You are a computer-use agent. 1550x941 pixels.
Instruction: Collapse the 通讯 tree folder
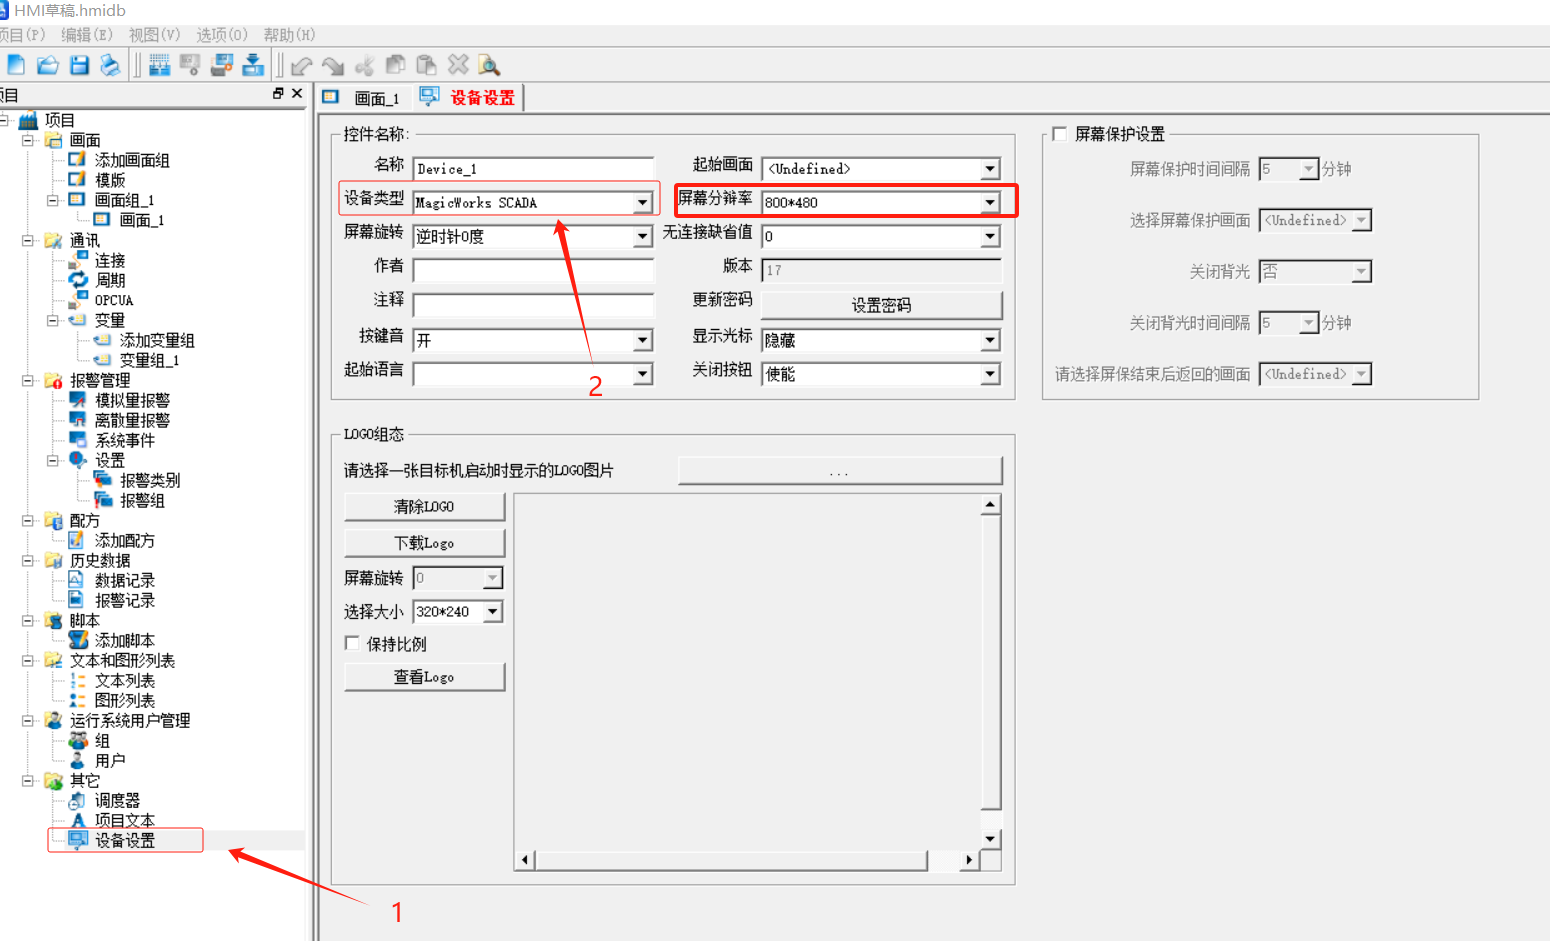click(28, 240)
